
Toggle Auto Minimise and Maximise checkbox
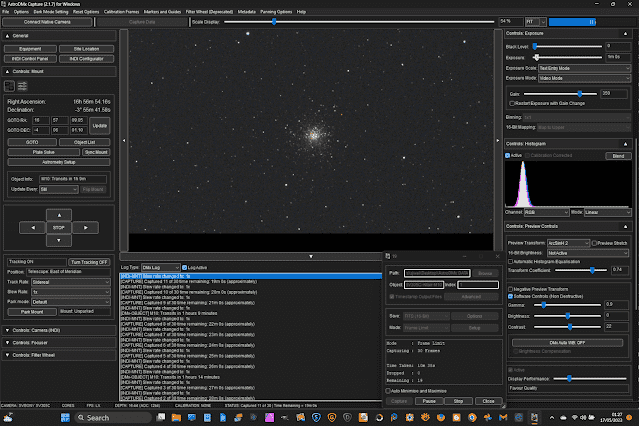389,390
